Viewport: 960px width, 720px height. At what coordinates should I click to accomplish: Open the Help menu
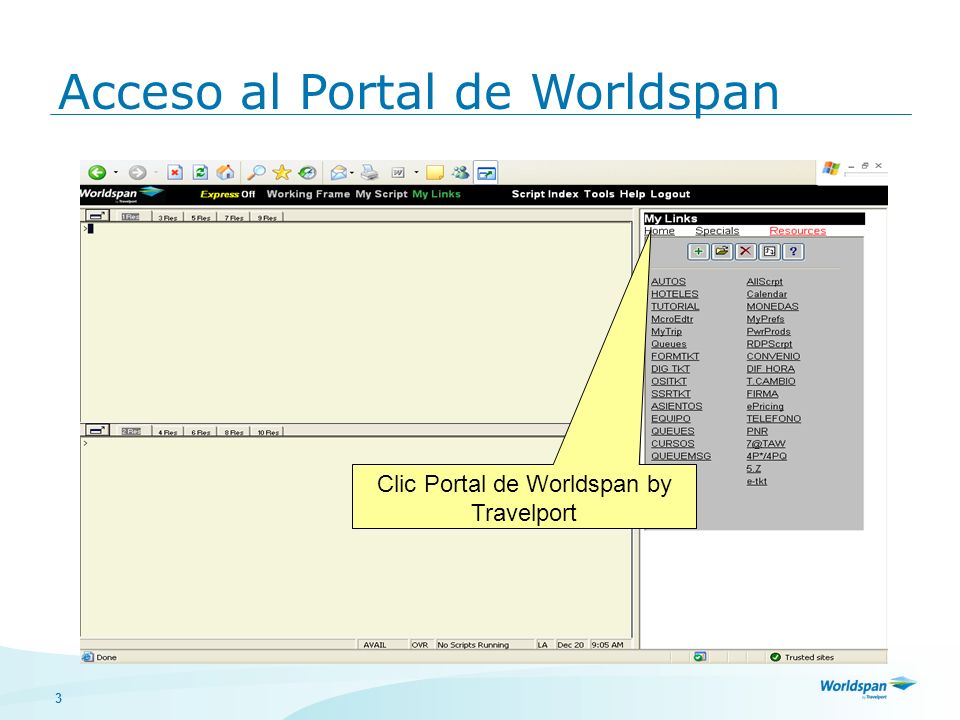632,194
